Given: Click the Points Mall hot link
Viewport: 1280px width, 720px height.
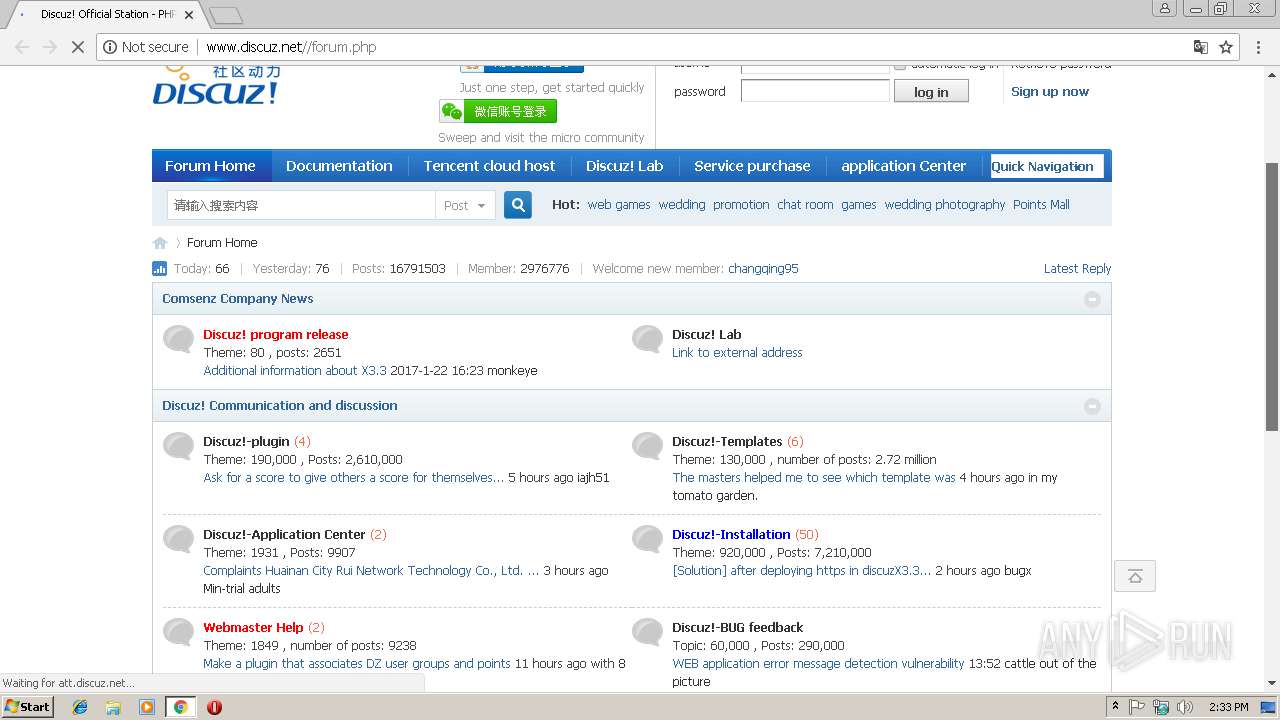Looking at the screenshot, I should (x=1041, y=204).
